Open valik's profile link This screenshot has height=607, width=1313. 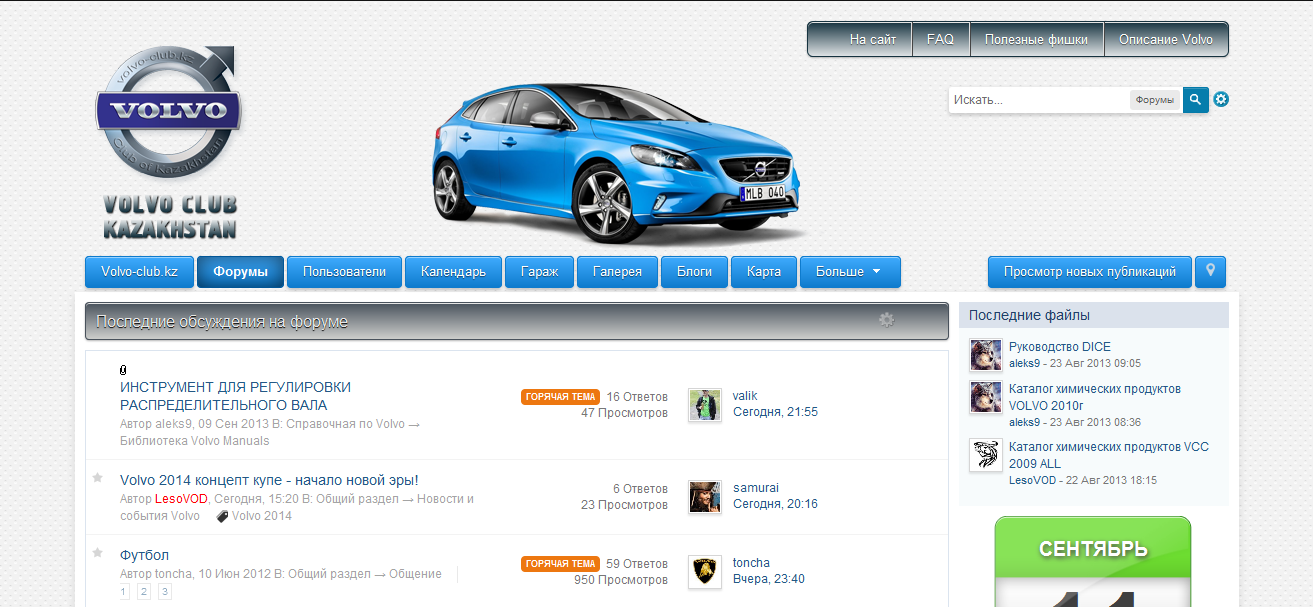[745, 396]
